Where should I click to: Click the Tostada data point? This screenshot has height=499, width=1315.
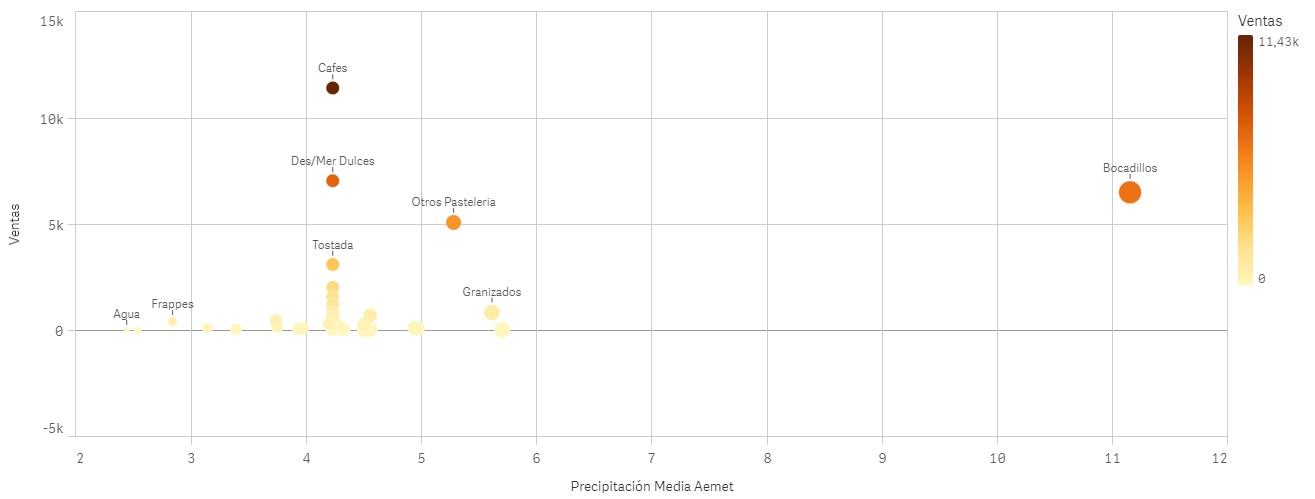click(332, 265)
